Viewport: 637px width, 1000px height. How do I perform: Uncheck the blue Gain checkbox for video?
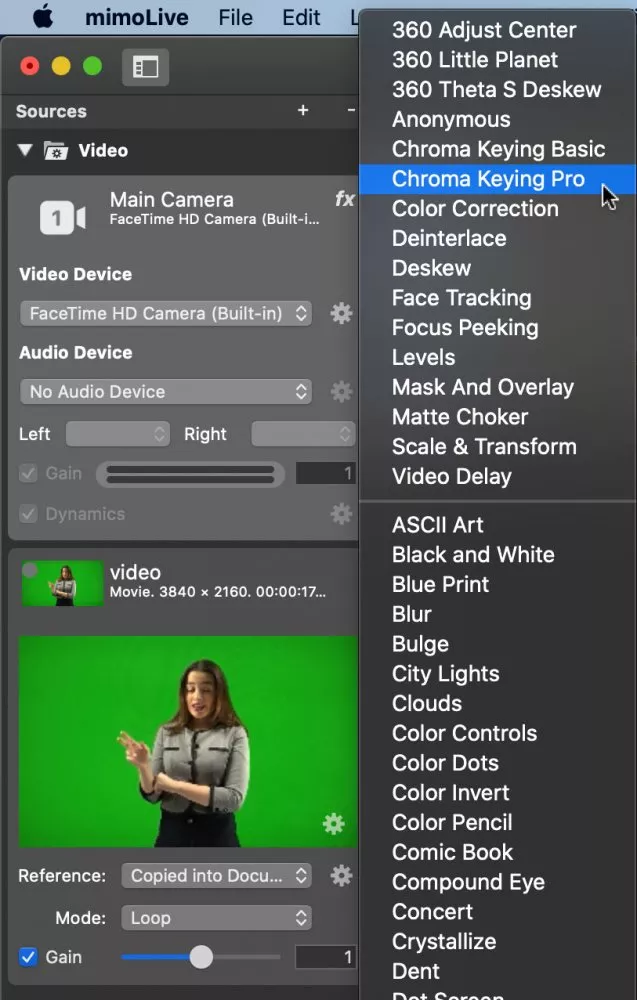coord(28,957)
